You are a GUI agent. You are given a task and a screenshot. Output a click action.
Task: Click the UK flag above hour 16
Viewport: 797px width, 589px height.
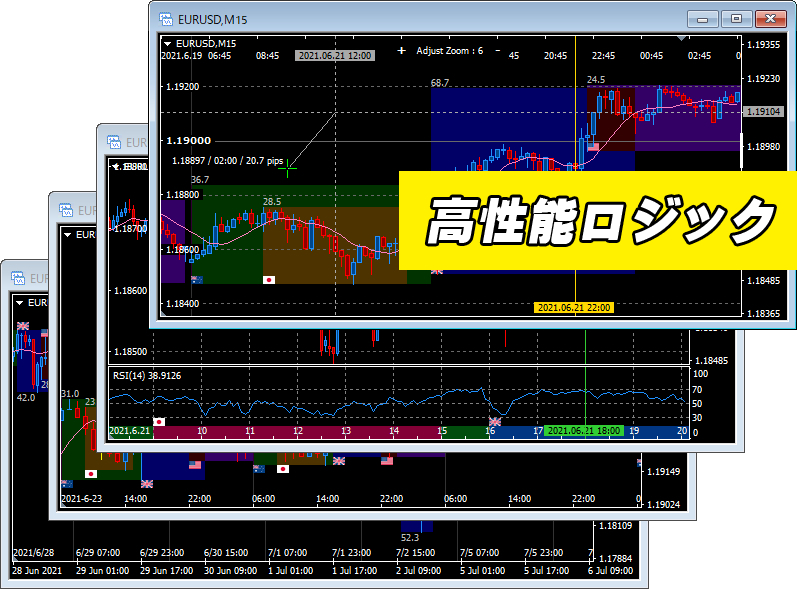click(x=495, y=422)
